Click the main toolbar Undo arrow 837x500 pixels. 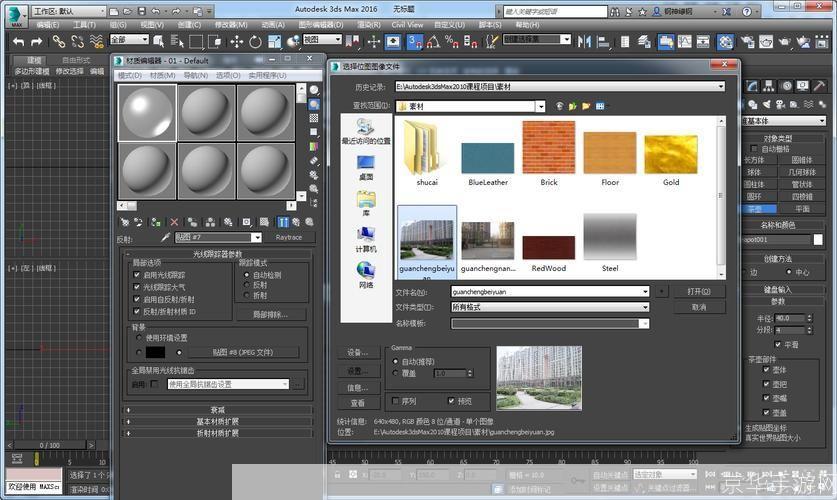coord(19,41)
